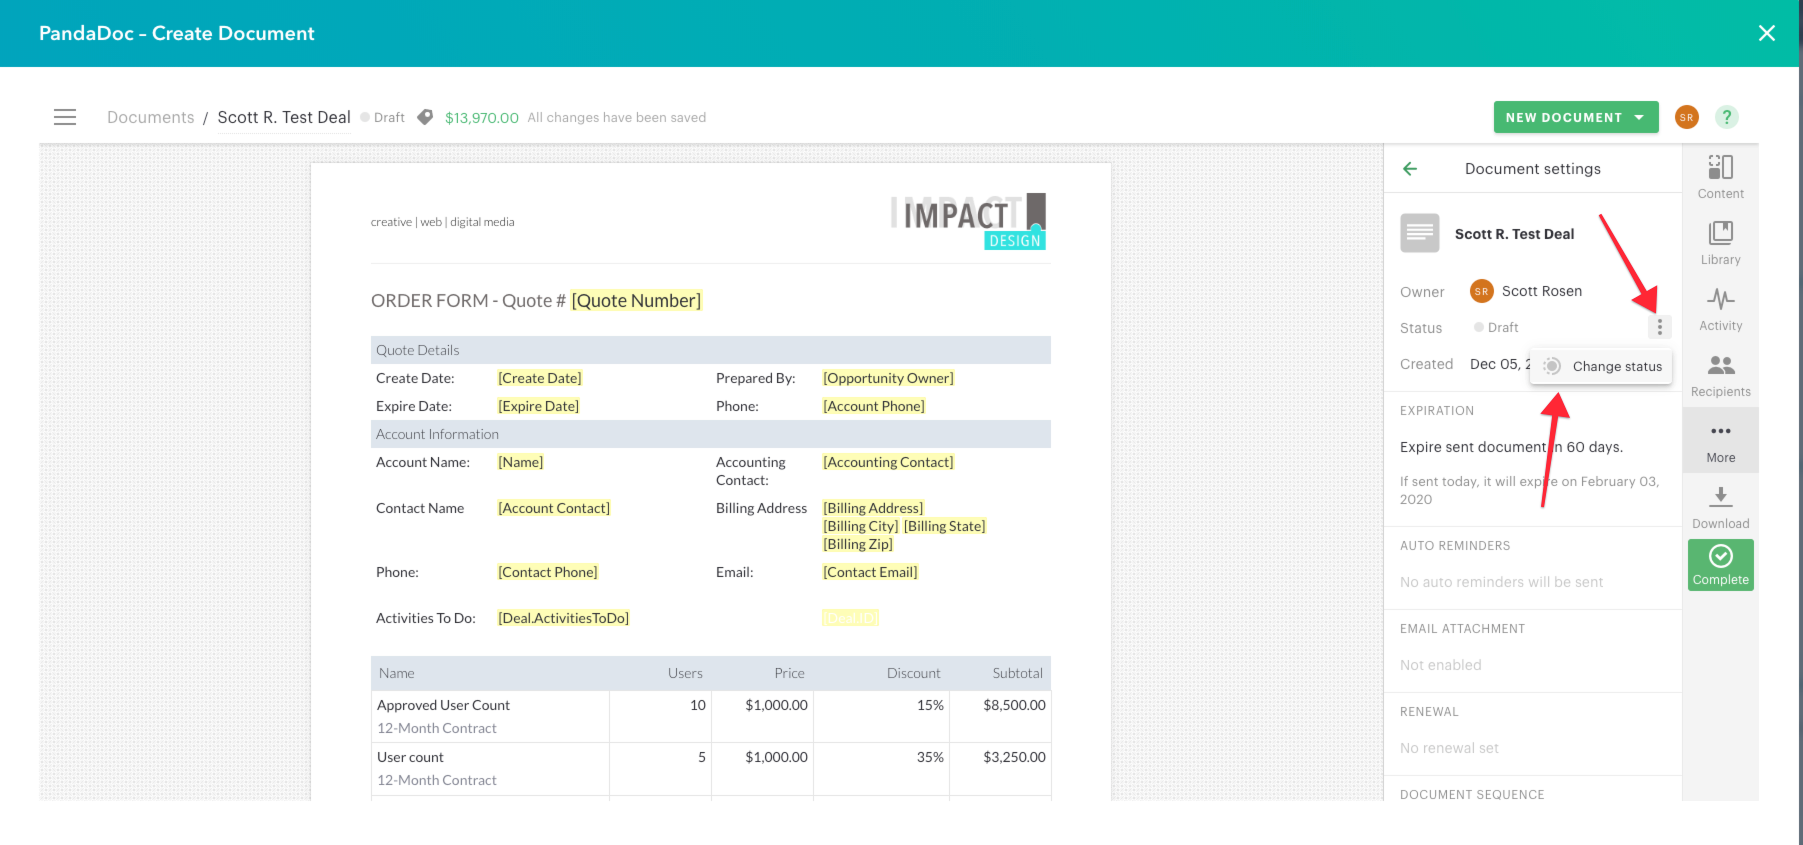Open the More options panel

coord(1720,441)
